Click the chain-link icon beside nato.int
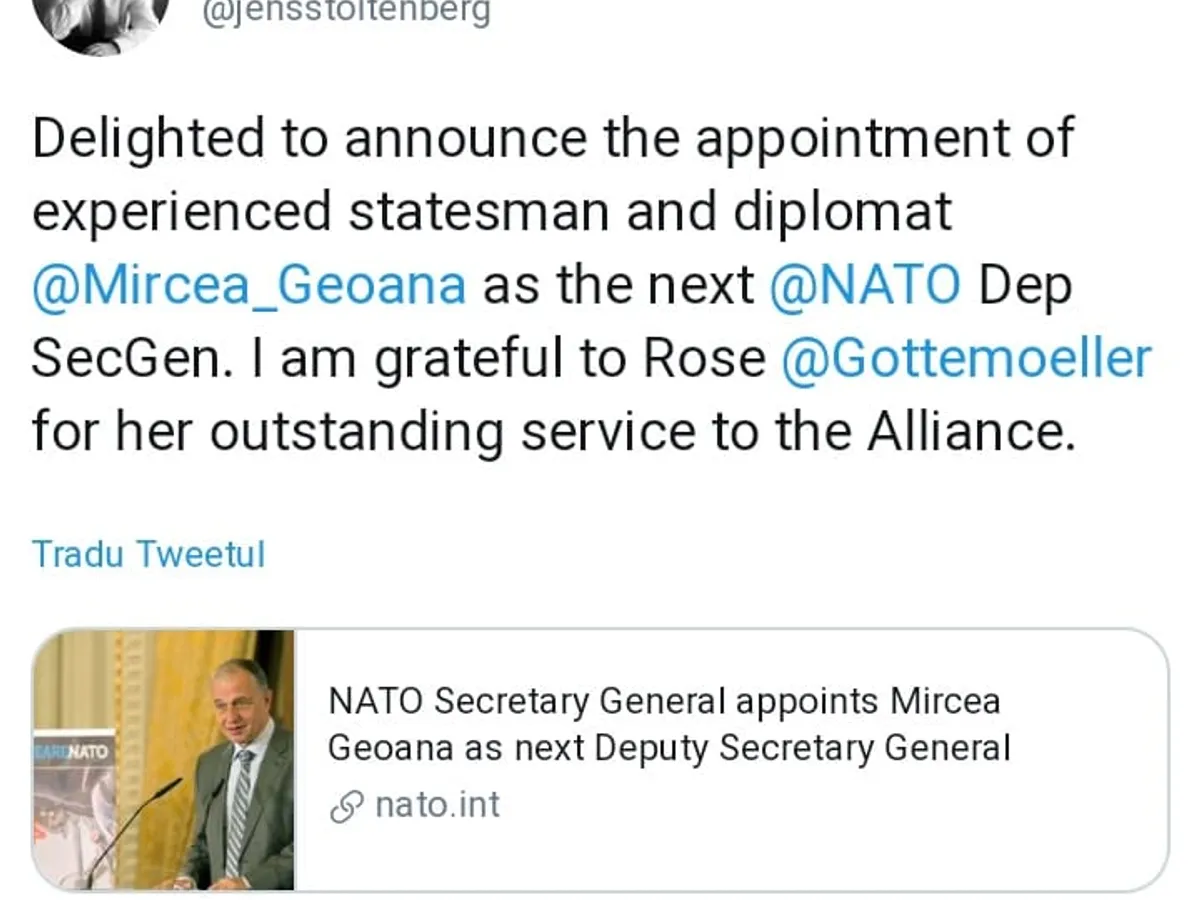This screenshot has height=900, width=1200. pyautogui.click(x=346, y=807)
